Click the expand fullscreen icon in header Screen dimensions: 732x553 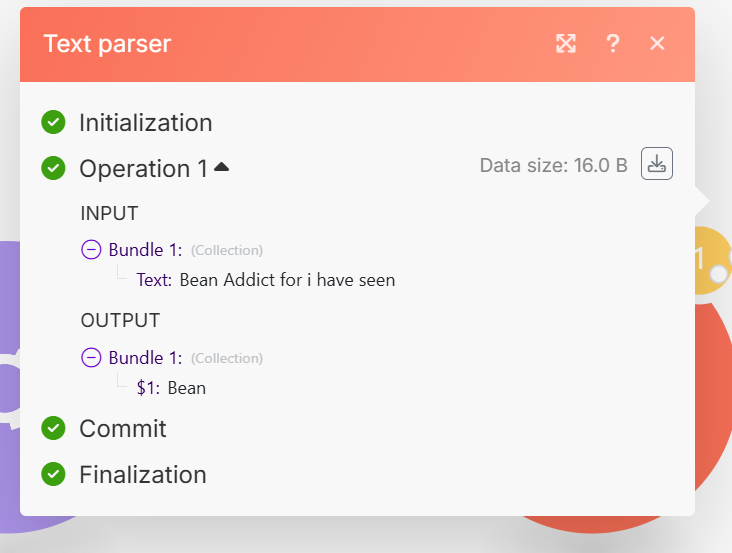[566, 43]
